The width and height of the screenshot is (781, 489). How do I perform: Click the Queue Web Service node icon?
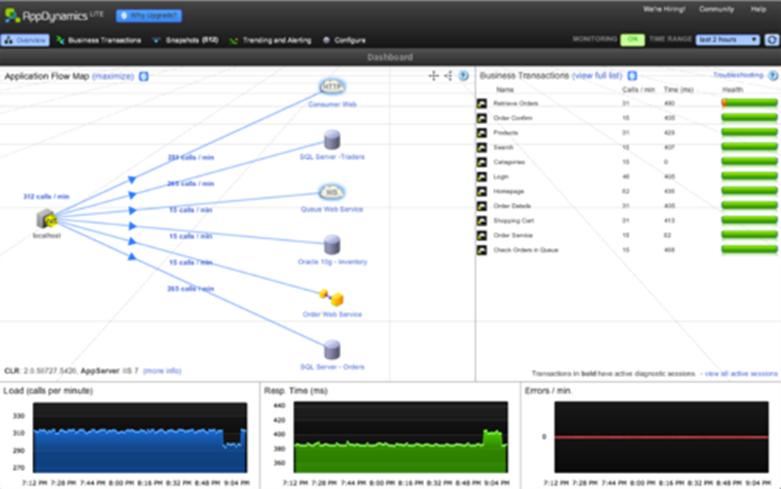click(x=332, y=192)
